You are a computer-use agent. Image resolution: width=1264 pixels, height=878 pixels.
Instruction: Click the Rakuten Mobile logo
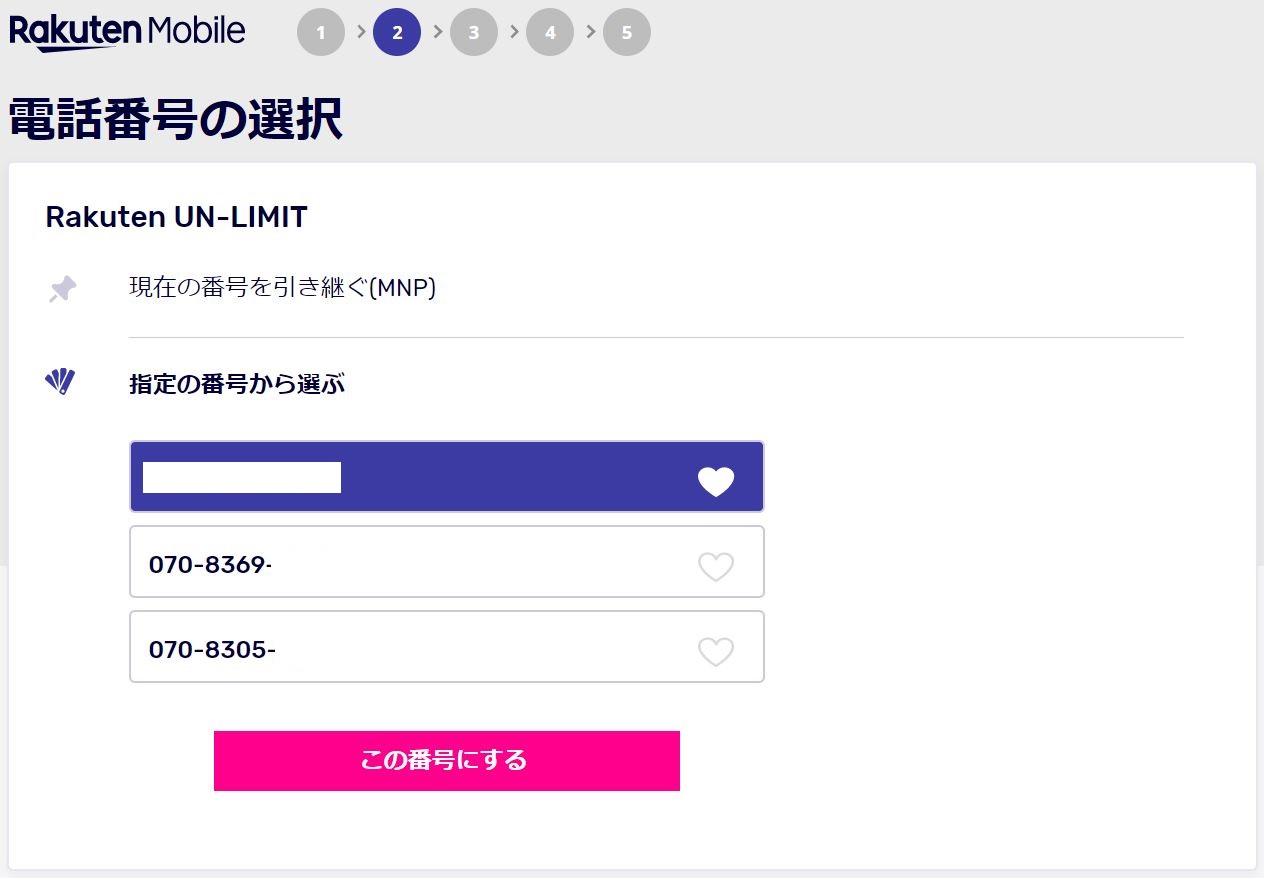point(127,31)
